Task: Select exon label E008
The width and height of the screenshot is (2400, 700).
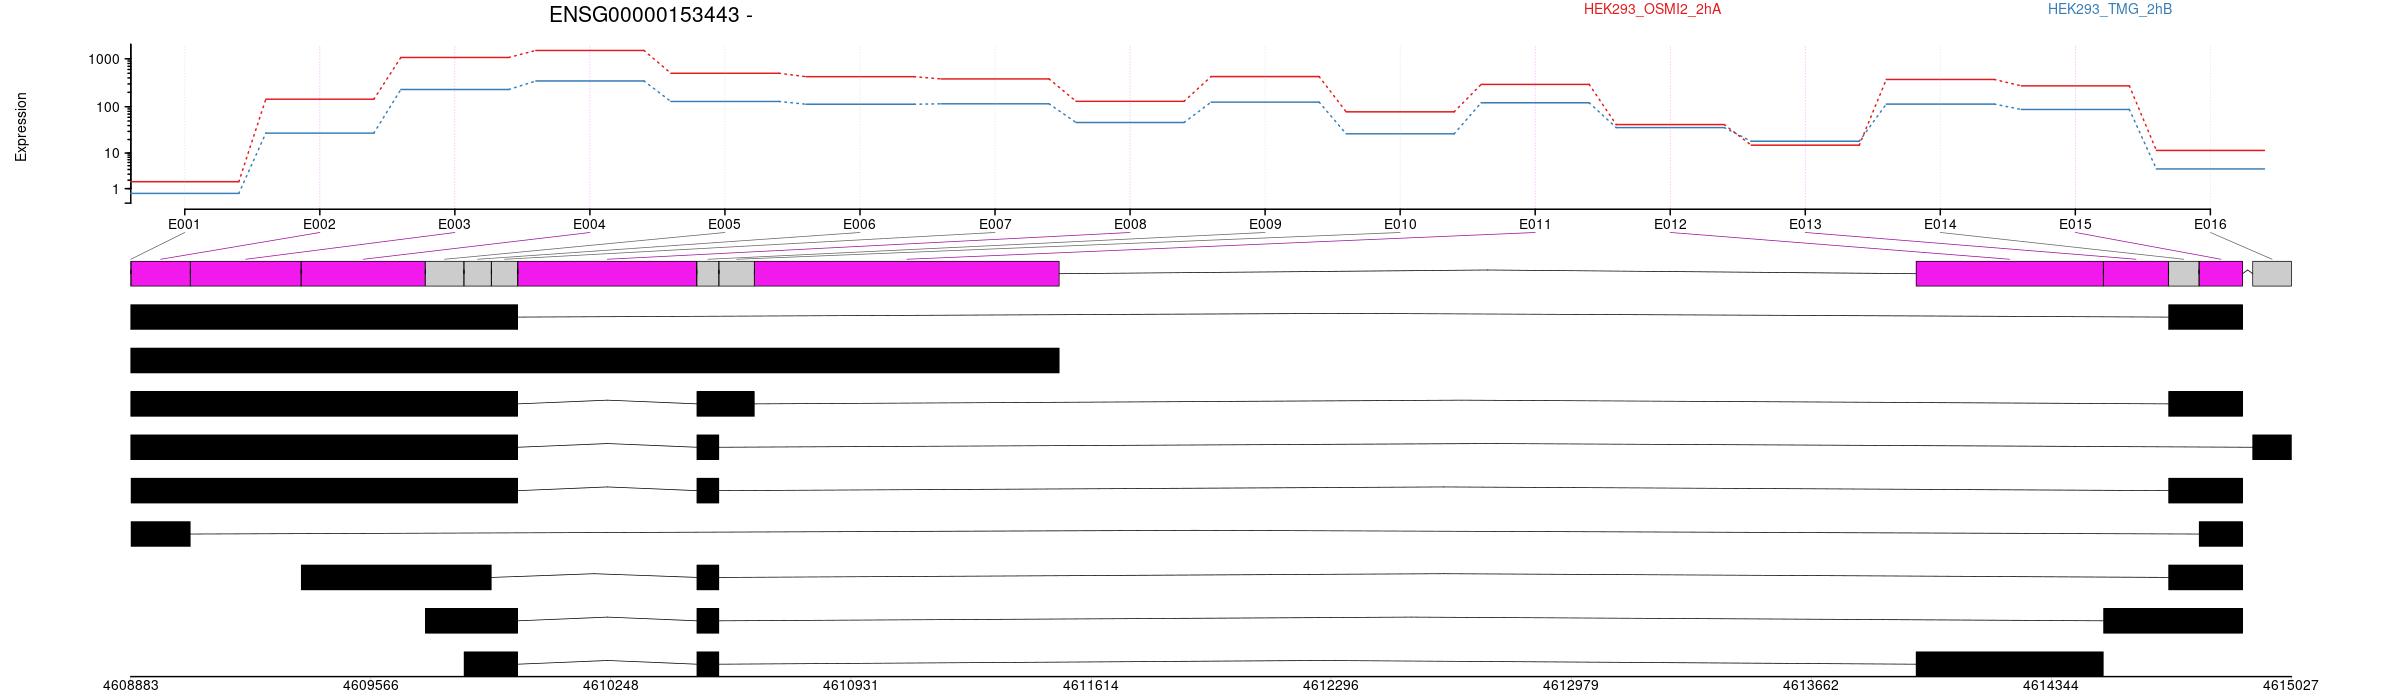Action: tap(1130, 224)
